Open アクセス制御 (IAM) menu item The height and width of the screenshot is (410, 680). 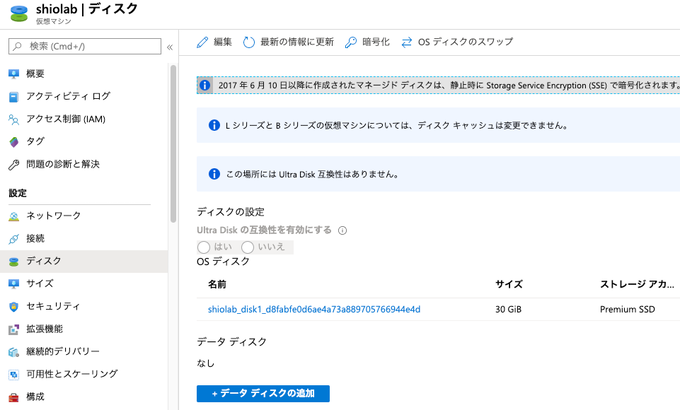[84, 119]
